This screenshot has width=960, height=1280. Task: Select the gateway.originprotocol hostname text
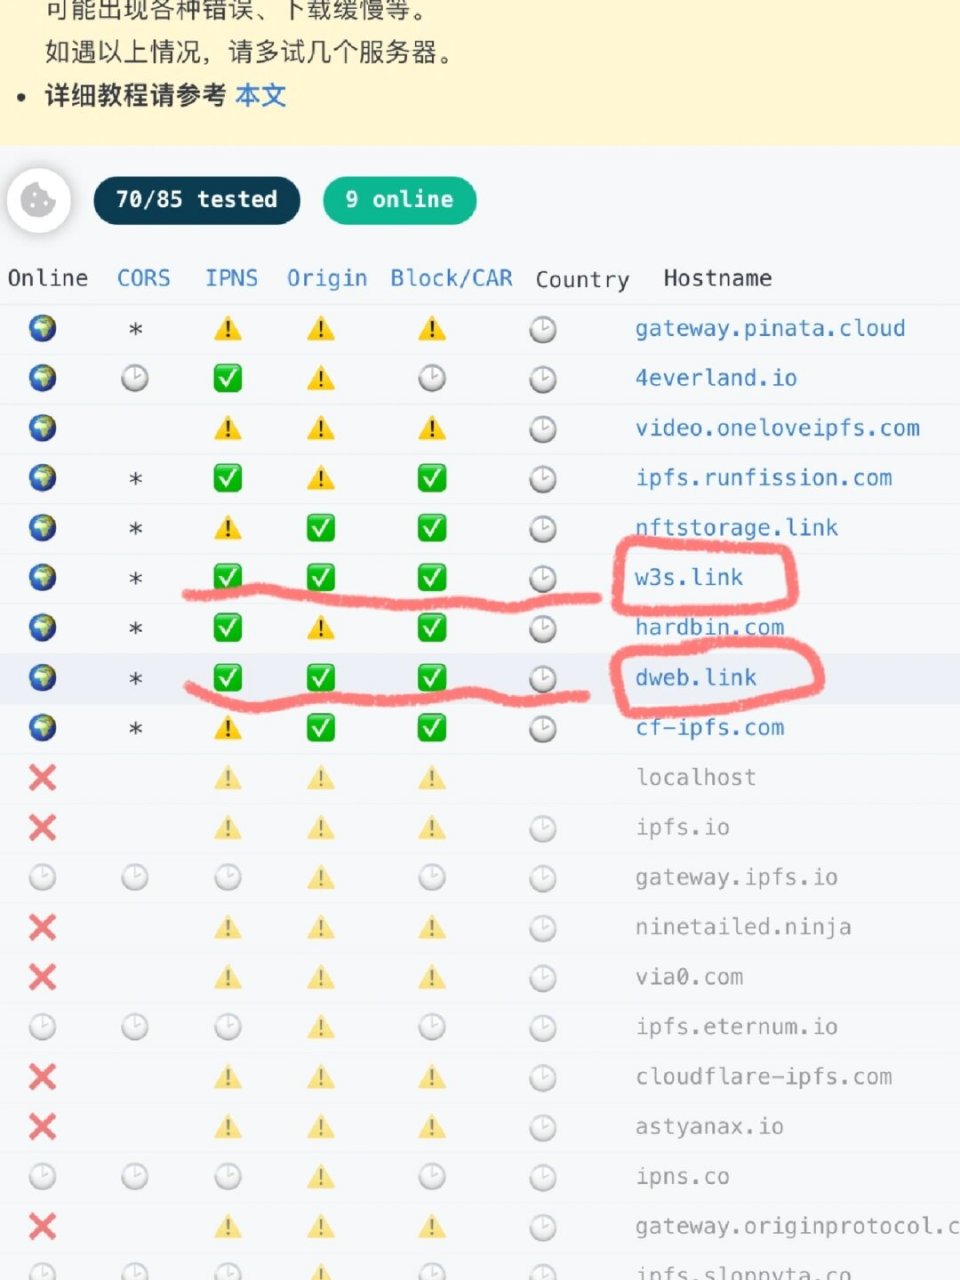[797, 1227]
